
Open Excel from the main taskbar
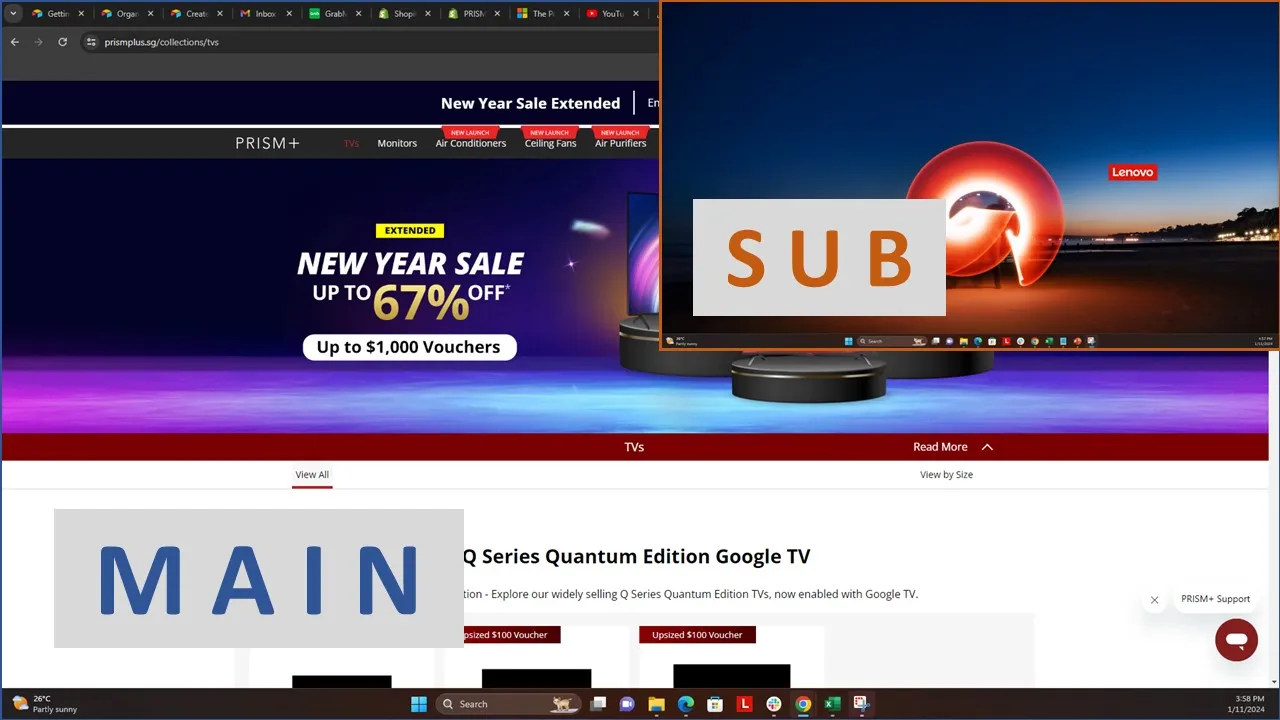coord(832,704)
